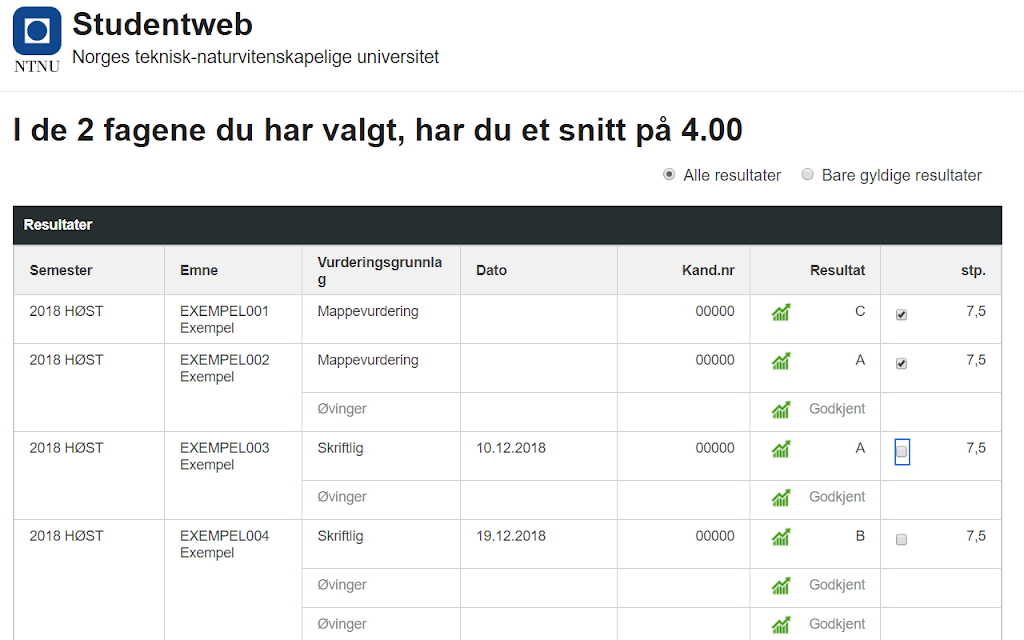Open grade statistics for EXEMPEL002 Mappevurdering
This screenshot has width=1024, height=640.
pos(781,361)
